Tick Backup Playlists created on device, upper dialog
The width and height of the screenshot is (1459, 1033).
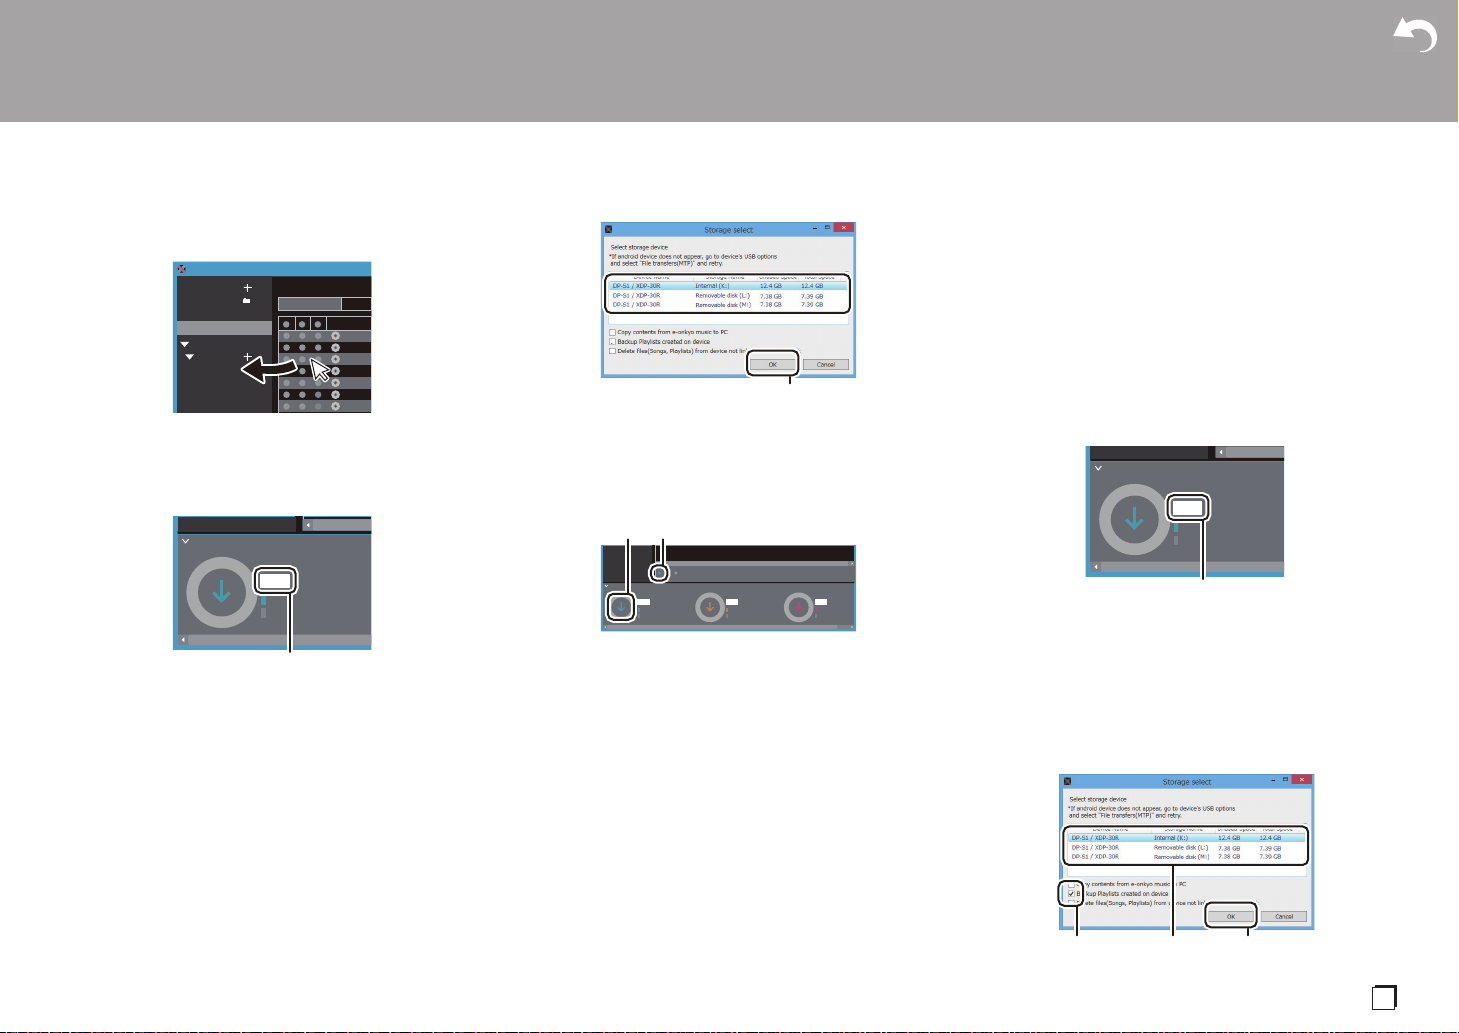(x=612, y=341)
